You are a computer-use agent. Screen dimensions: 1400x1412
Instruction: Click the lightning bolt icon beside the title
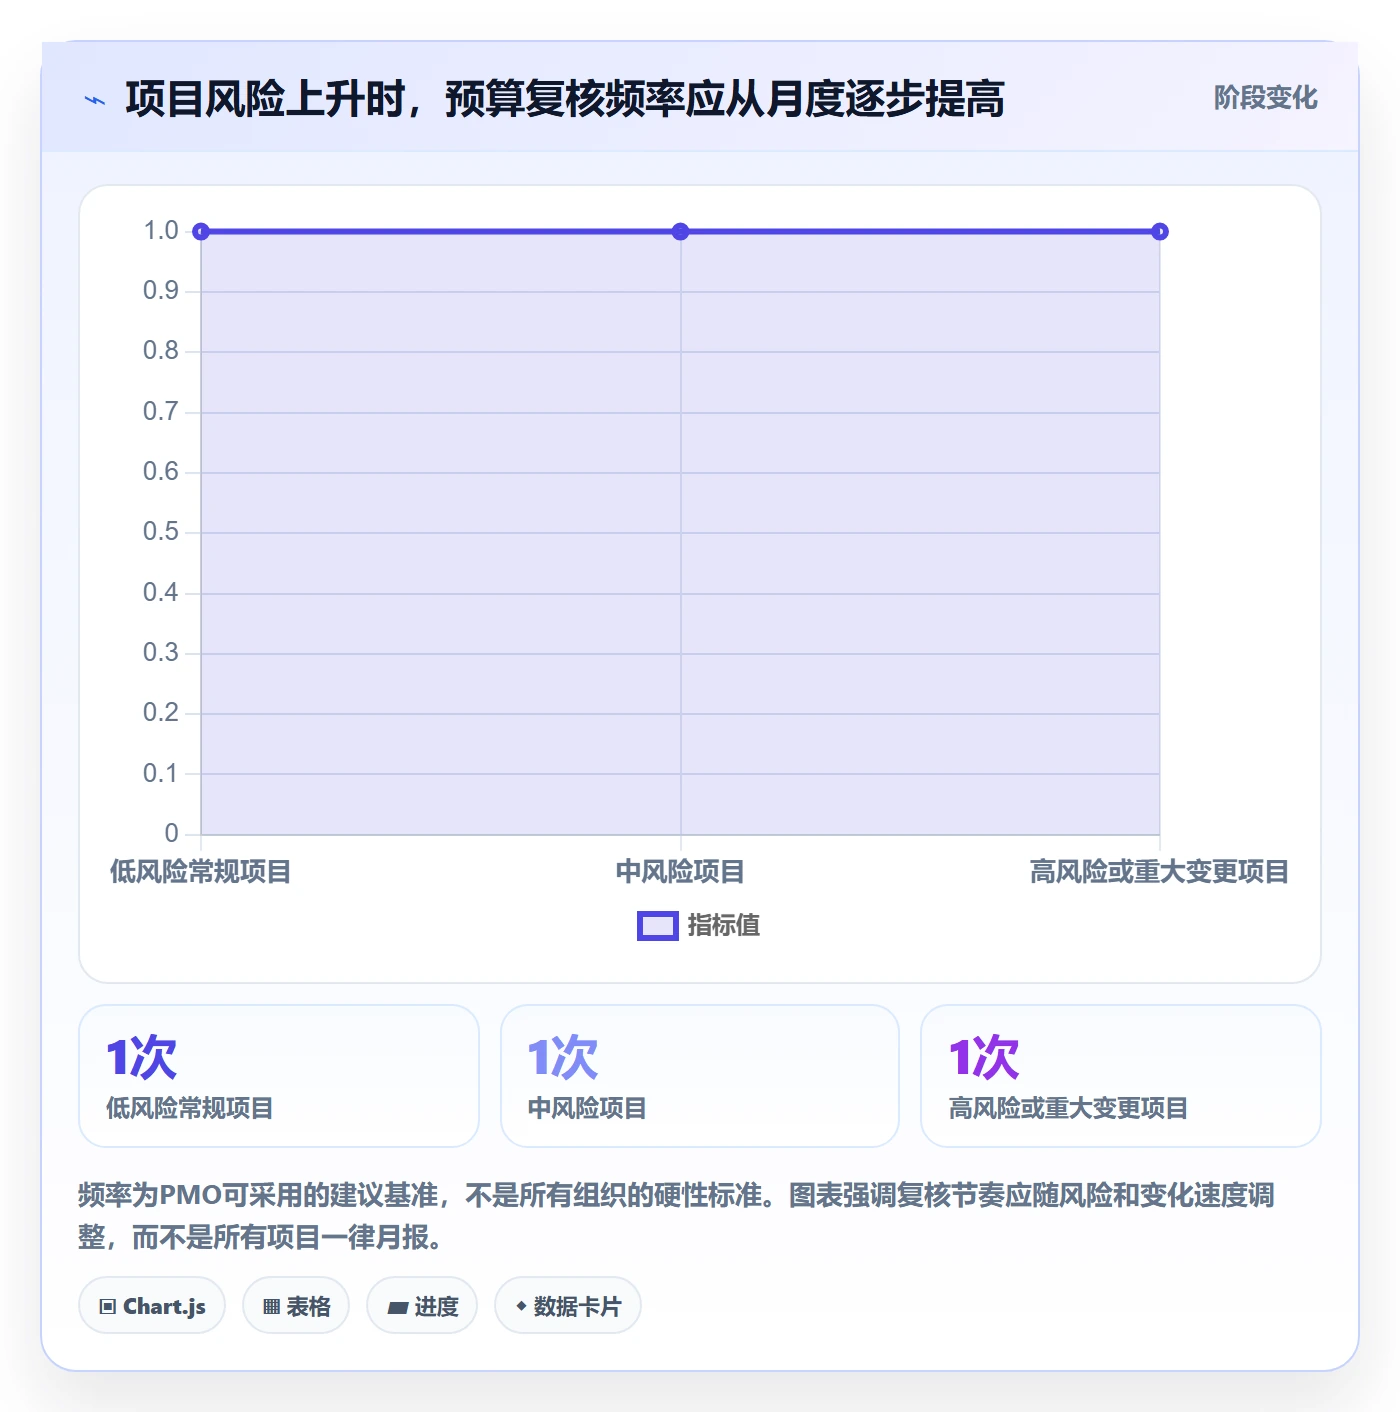click(95, 100)
